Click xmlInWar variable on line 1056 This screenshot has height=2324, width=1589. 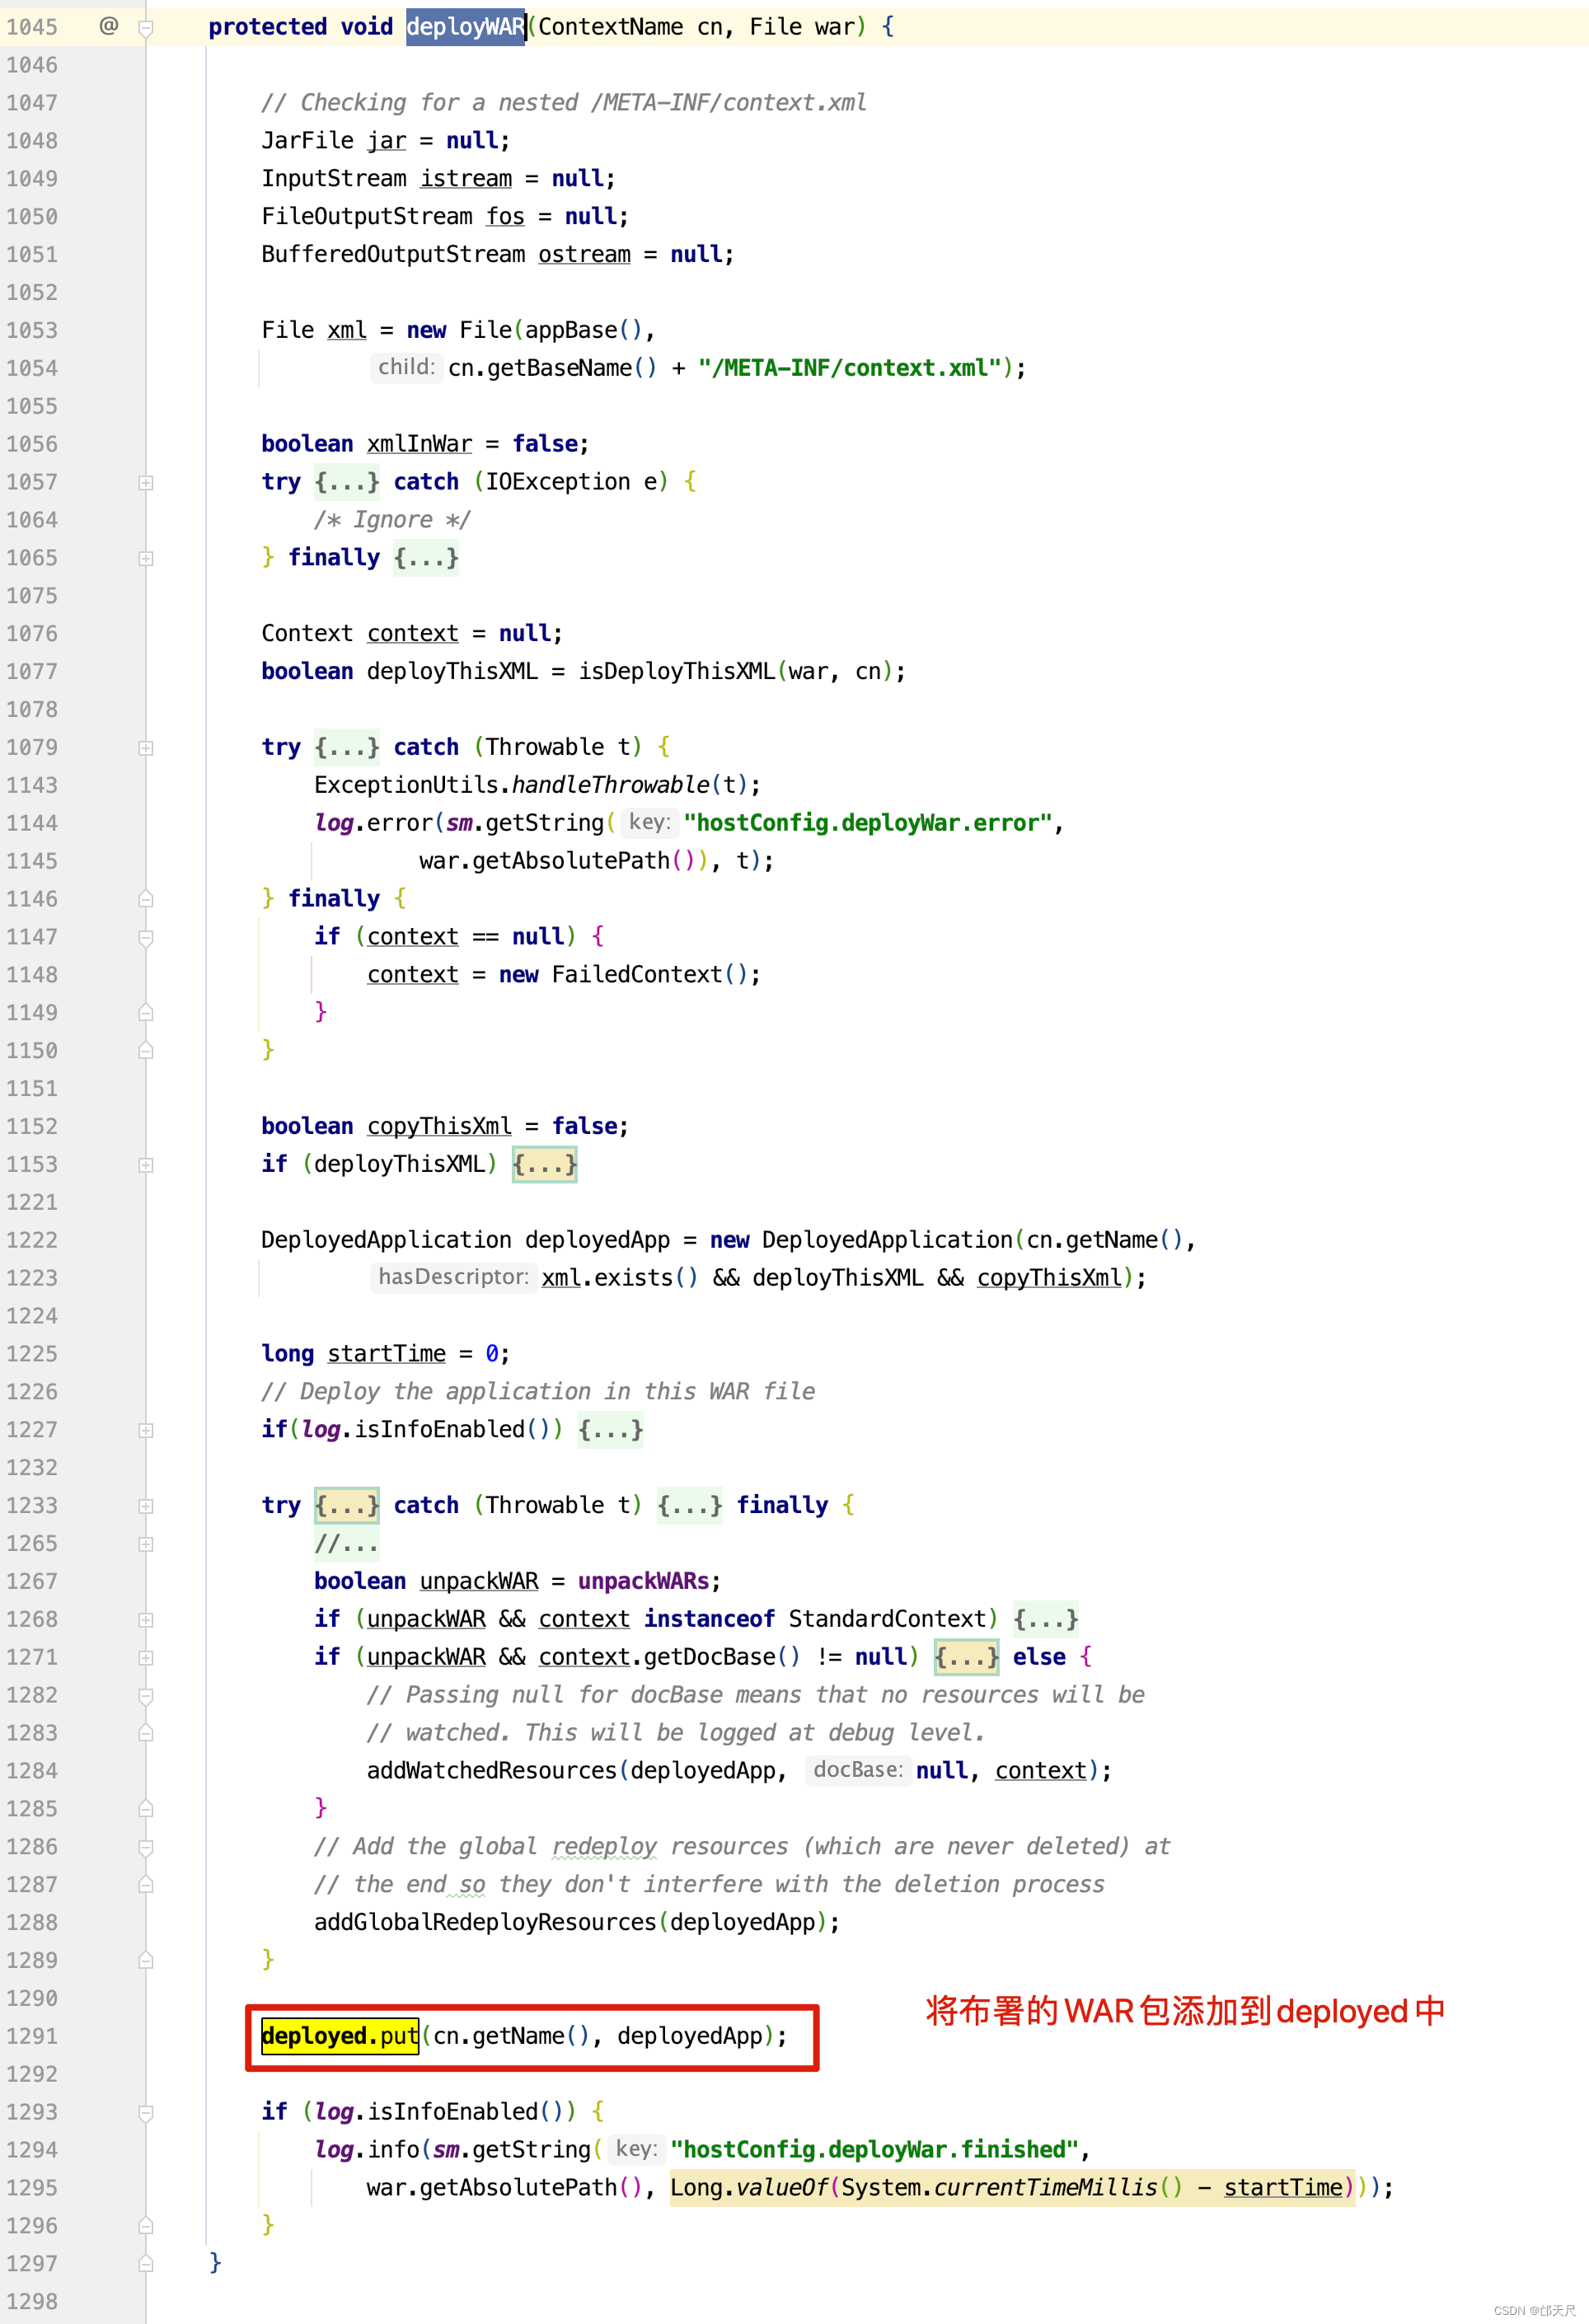pyautogui.click(x=419, y=444)
